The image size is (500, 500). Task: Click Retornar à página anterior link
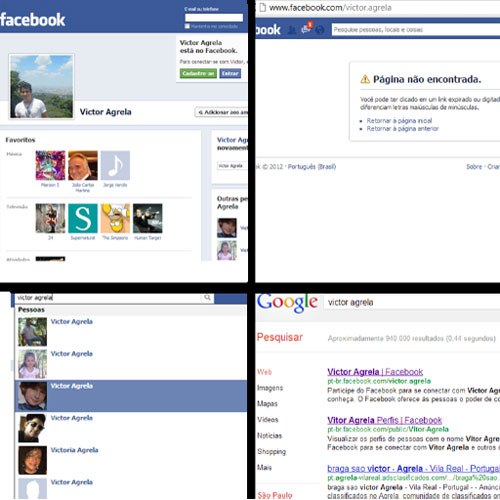402,129
